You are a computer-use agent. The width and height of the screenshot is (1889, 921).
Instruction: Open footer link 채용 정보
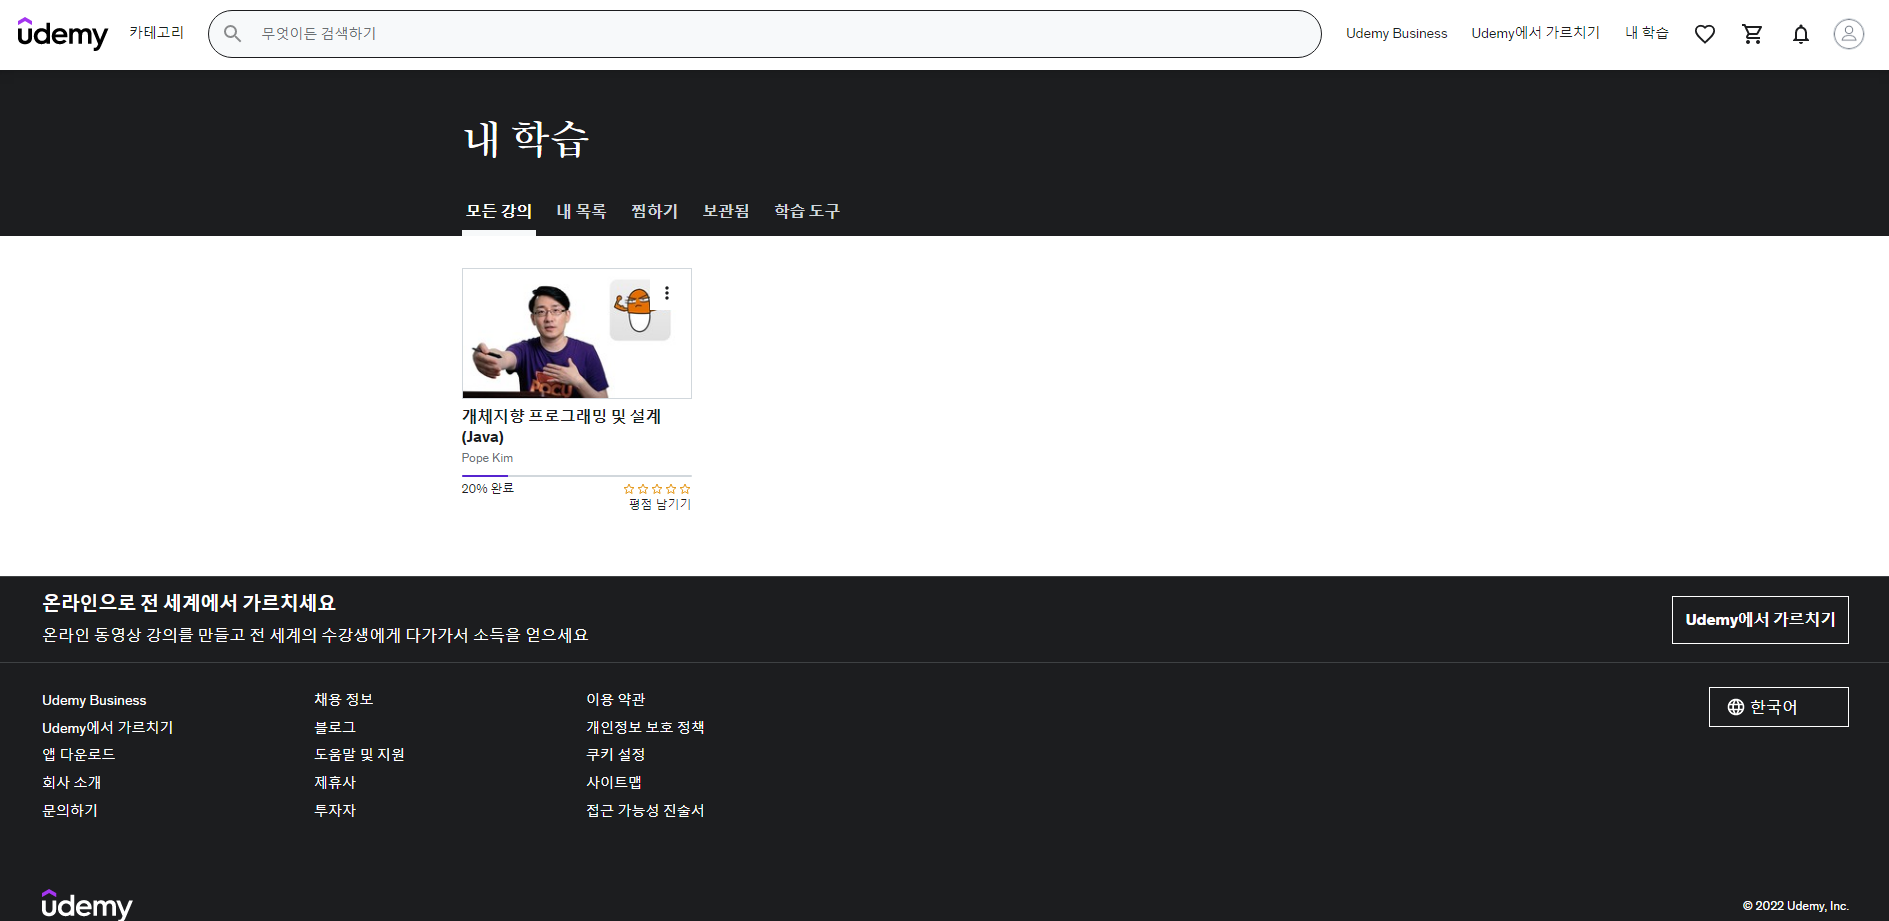click(344, 699)
